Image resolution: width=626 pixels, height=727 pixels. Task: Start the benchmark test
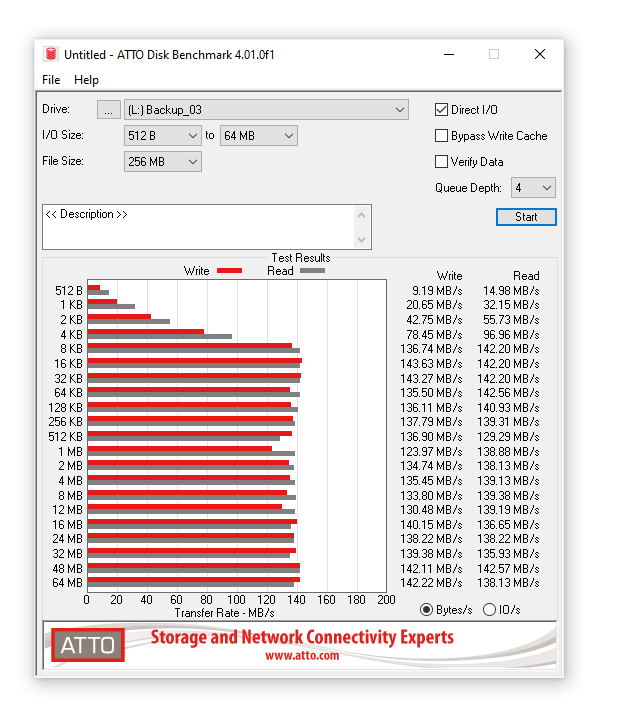tap(526, 217)
